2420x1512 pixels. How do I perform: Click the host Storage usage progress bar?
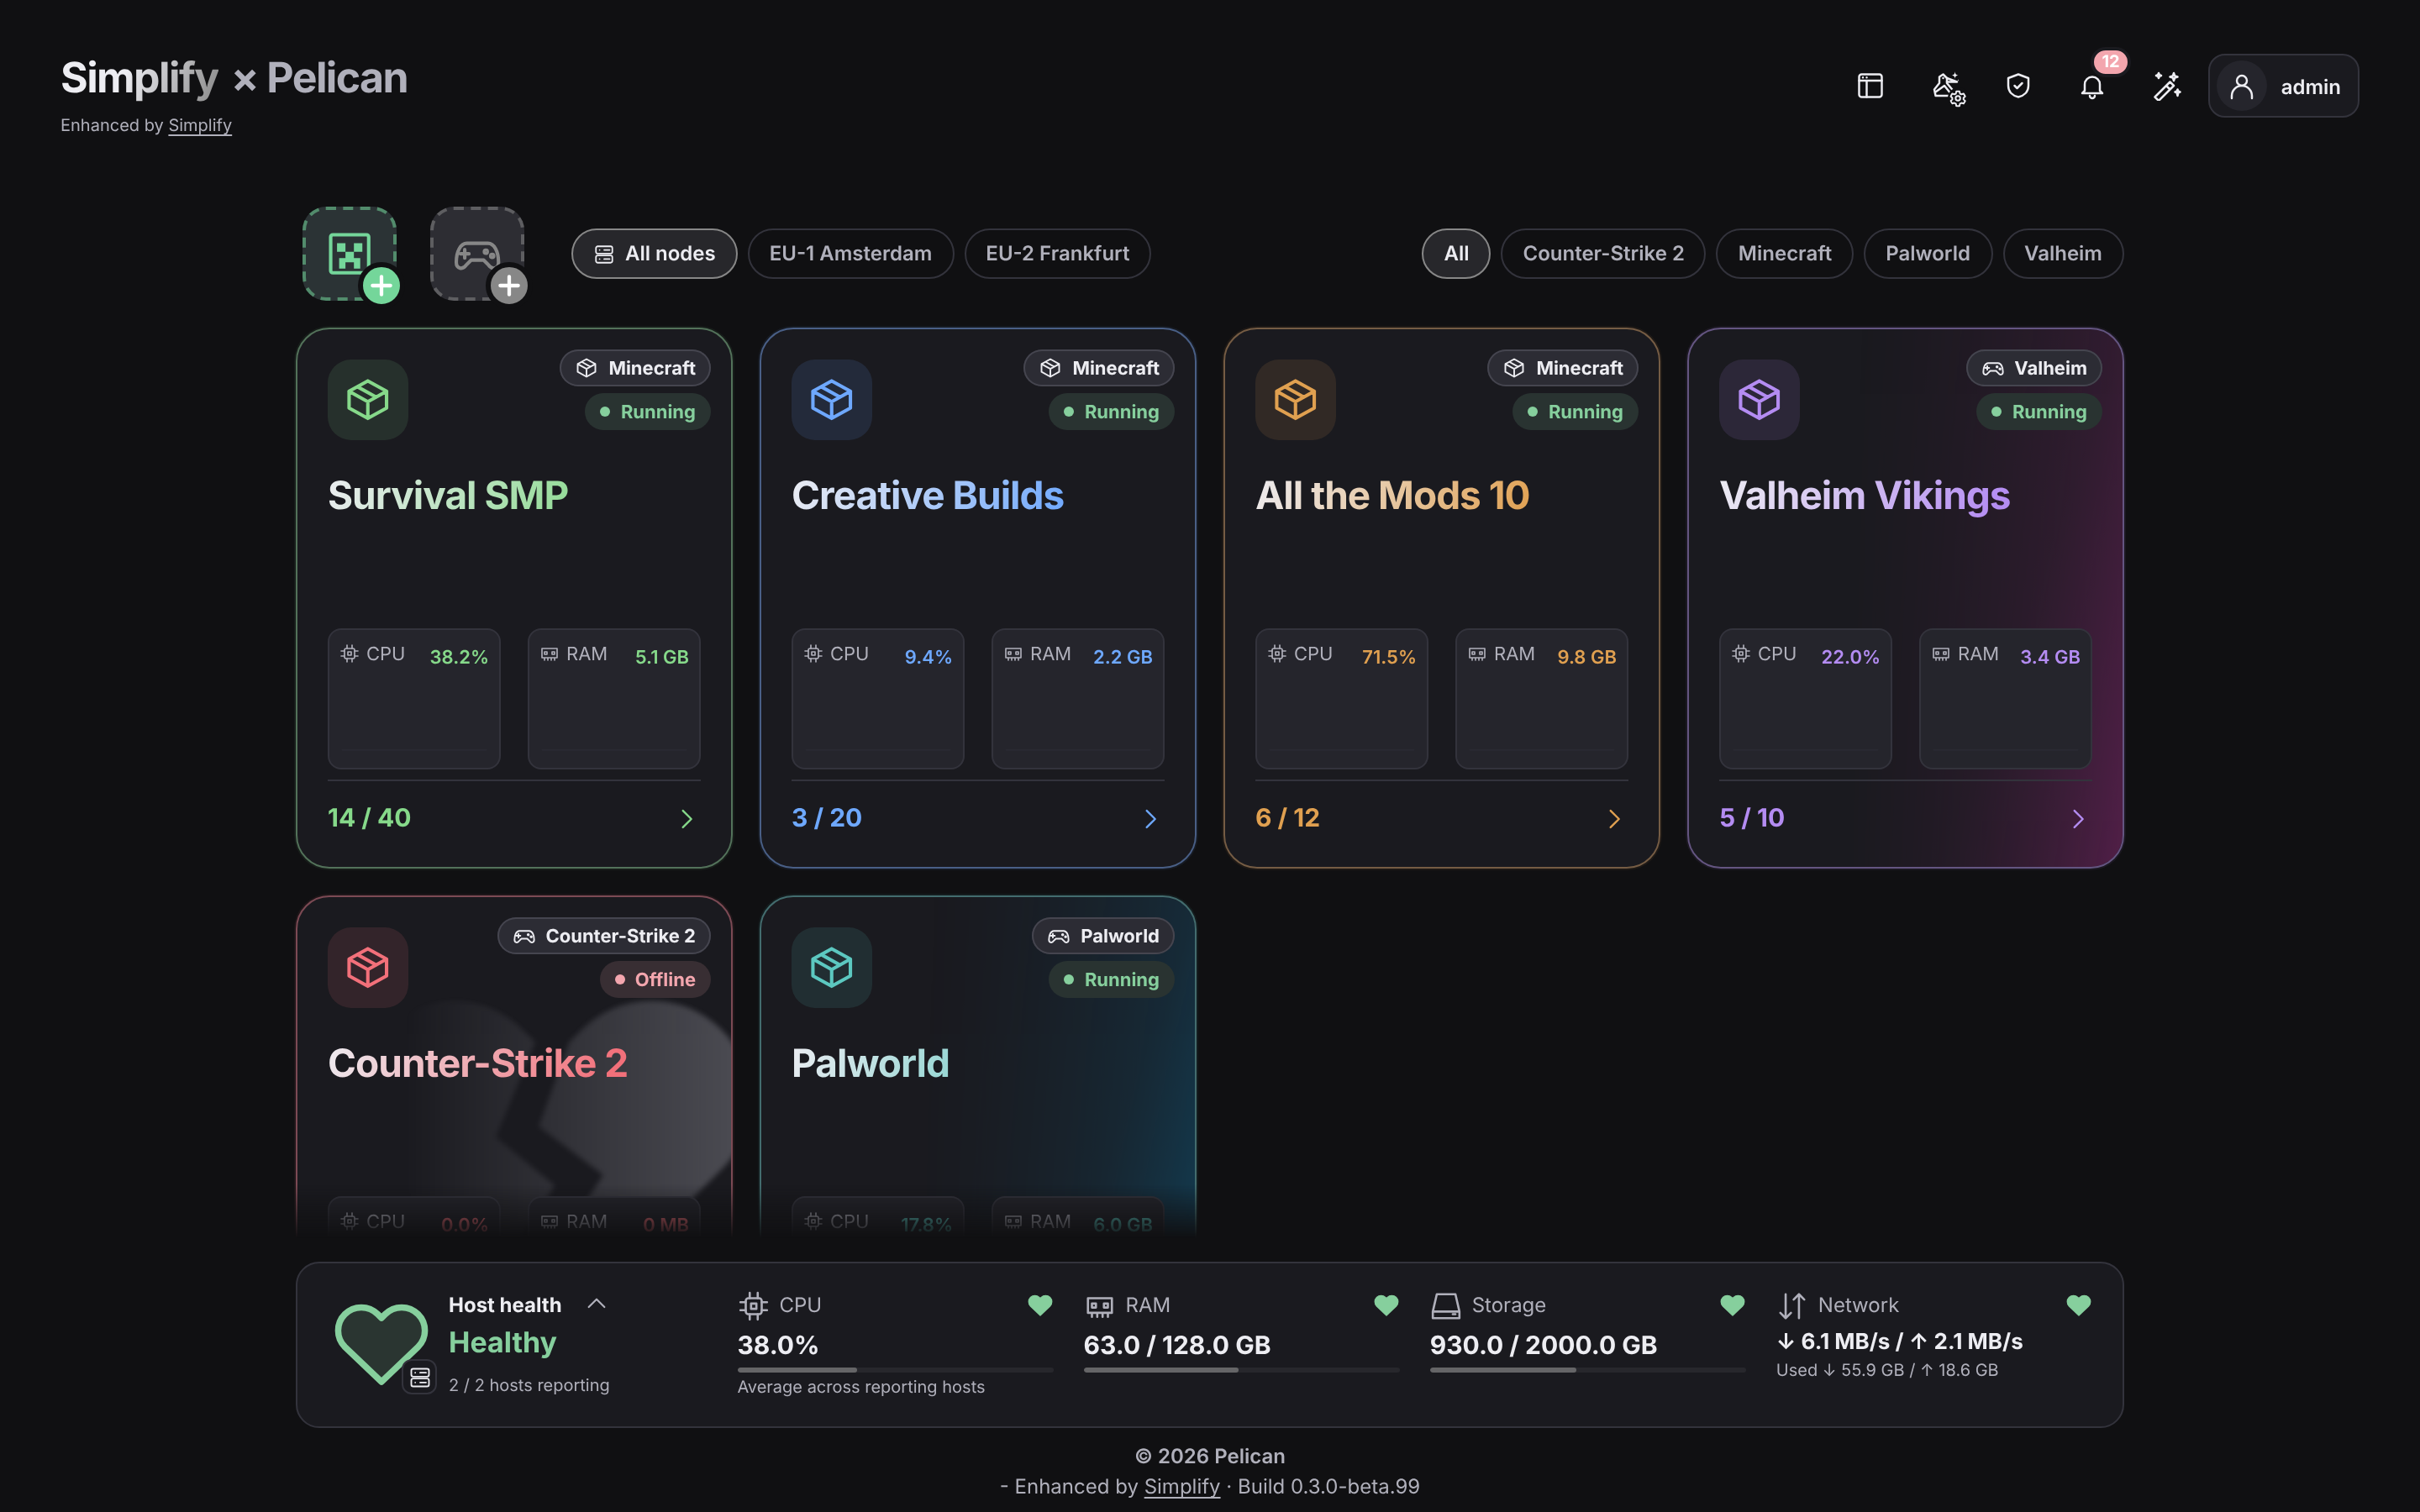click(x=1588, y=1370)
